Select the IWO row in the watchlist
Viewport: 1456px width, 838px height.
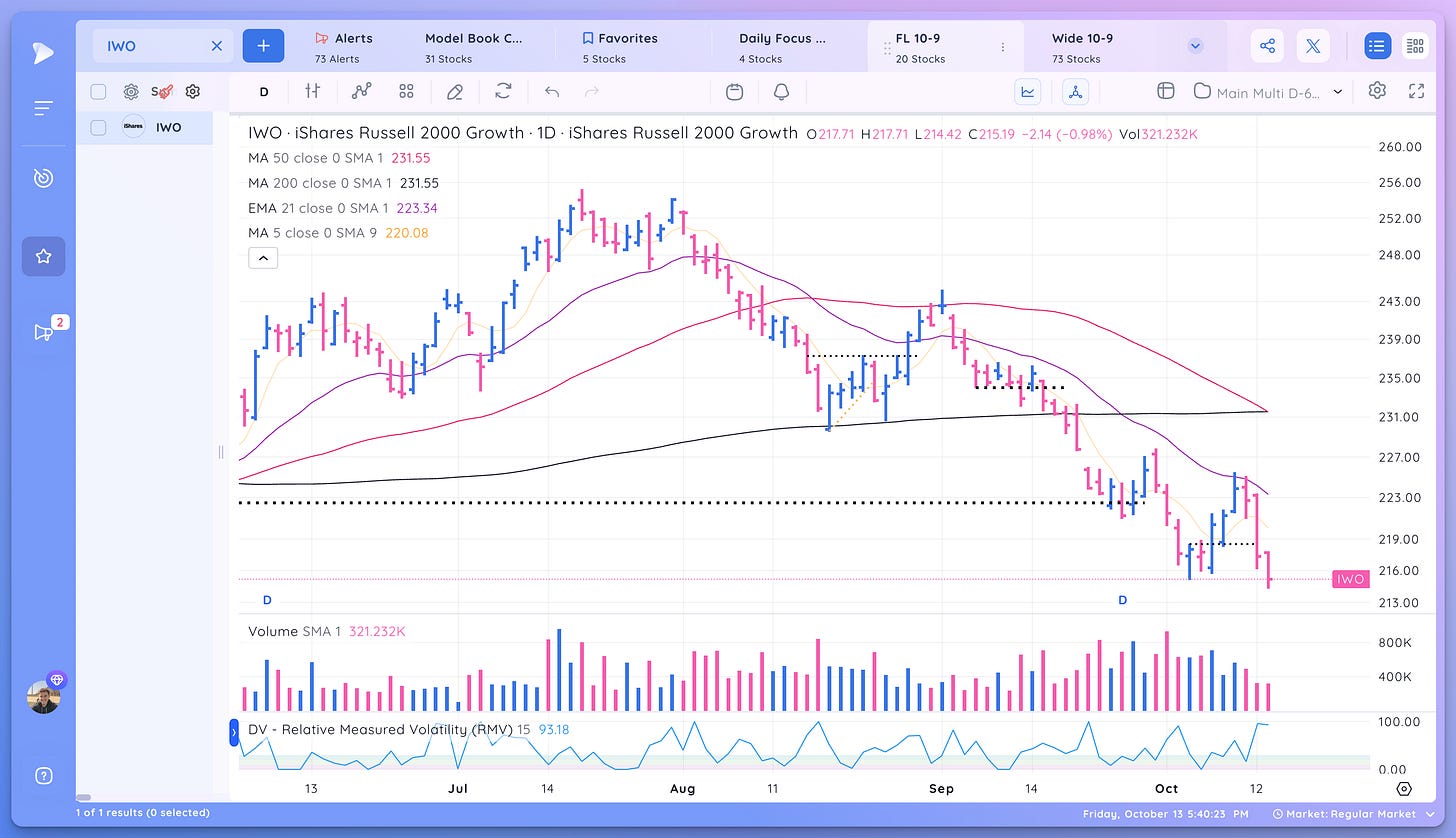coord(144,127)
